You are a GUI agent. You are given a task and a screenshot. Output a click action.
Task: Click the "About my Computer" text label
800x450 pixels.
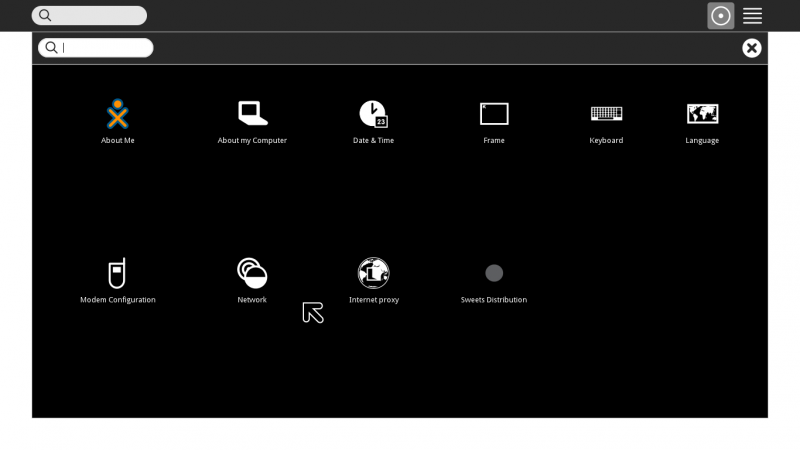coord(252,141)
